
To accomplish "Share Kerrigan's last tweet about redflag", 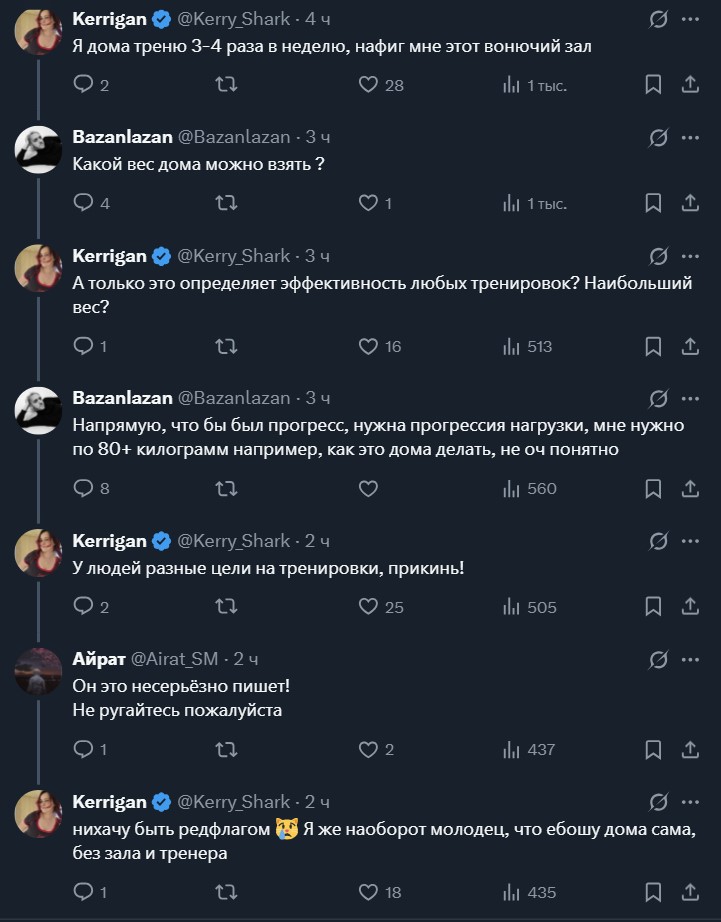I will [689, 892].
